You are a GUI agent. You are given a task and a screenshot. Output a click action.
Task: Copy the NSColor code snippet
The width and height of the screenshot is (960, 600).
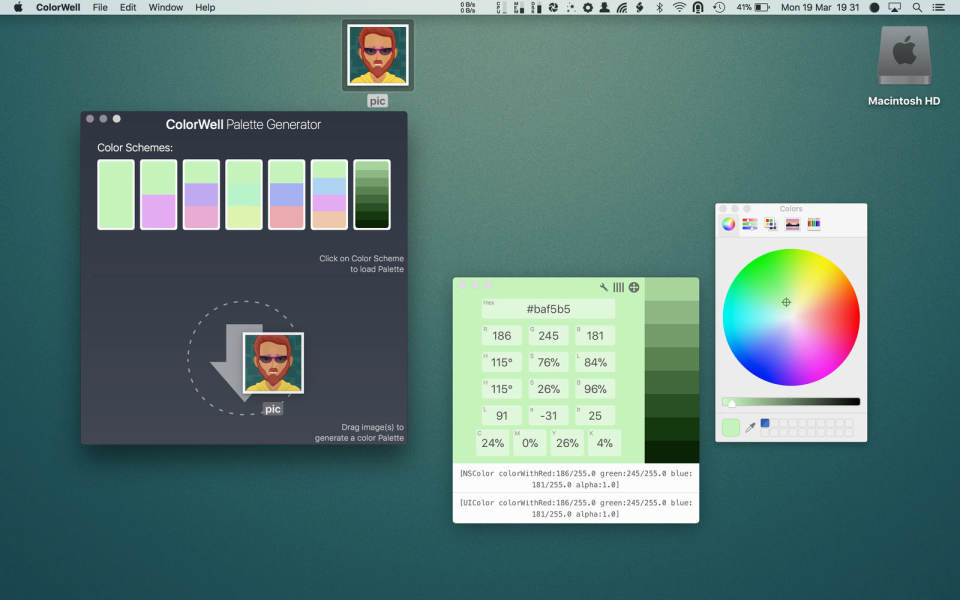(576, 479)
